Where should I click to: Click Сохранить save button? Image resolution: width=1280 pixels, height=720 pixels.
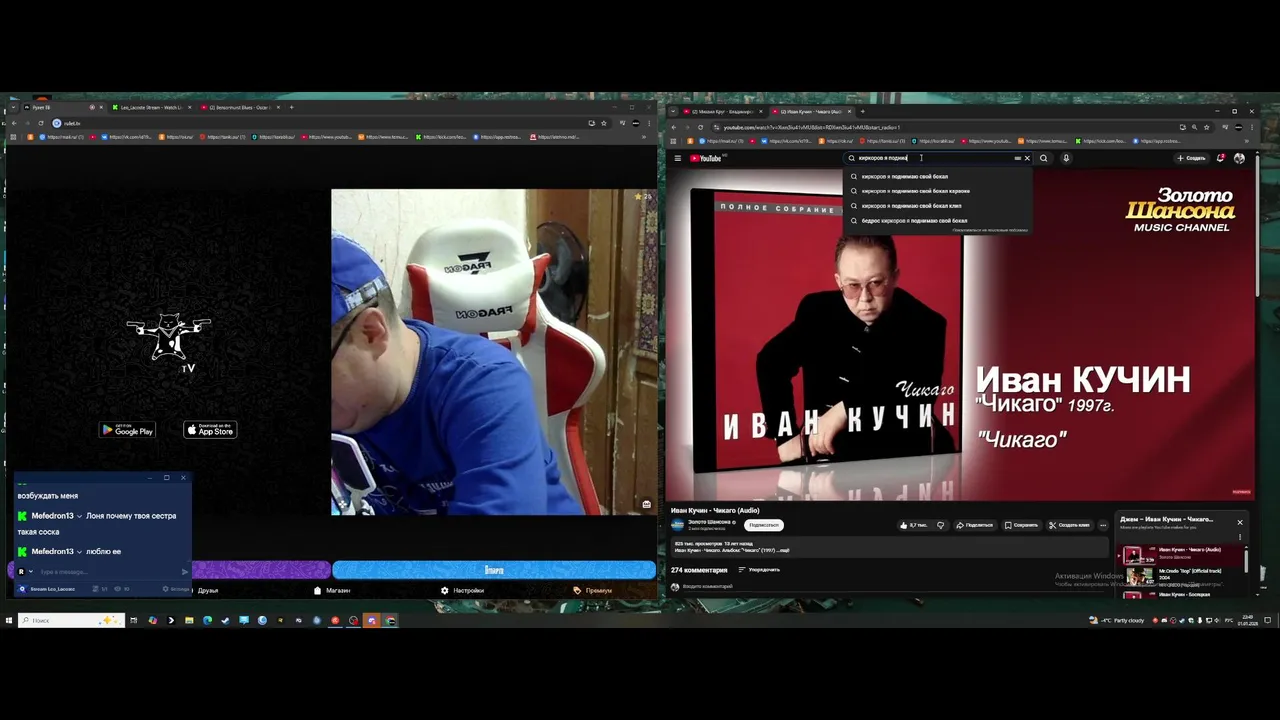tap(1021, 525)
